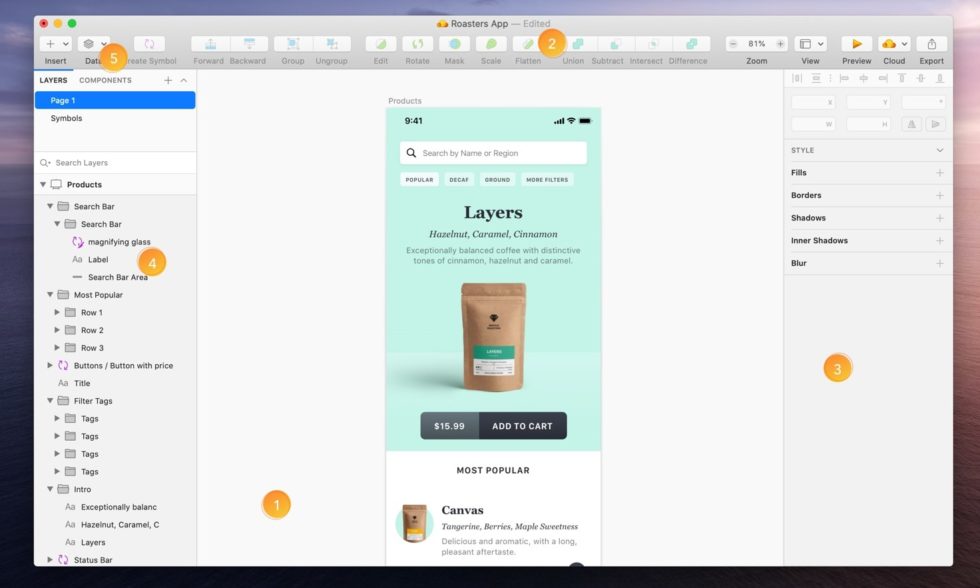The height and width of the screenshot is (588, 980).
Task: Send layer Backward using toolbar icon
Action: [249, 44]
